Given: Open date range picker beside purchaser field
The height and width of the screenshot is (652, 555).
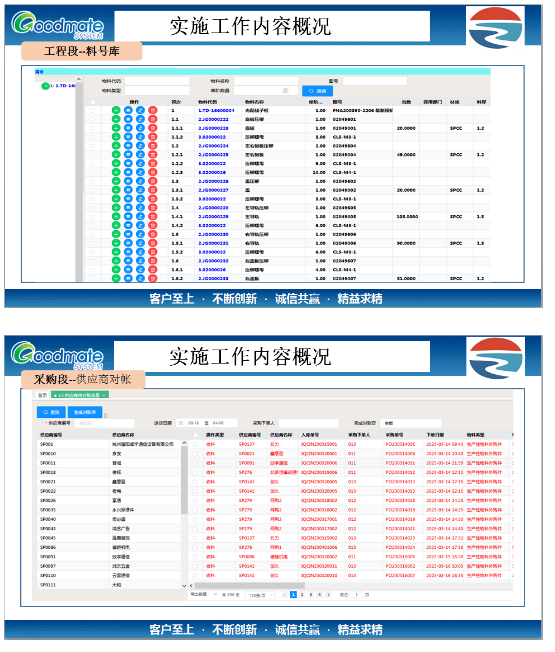Looking at the screenshot, I should click(207, 423).
